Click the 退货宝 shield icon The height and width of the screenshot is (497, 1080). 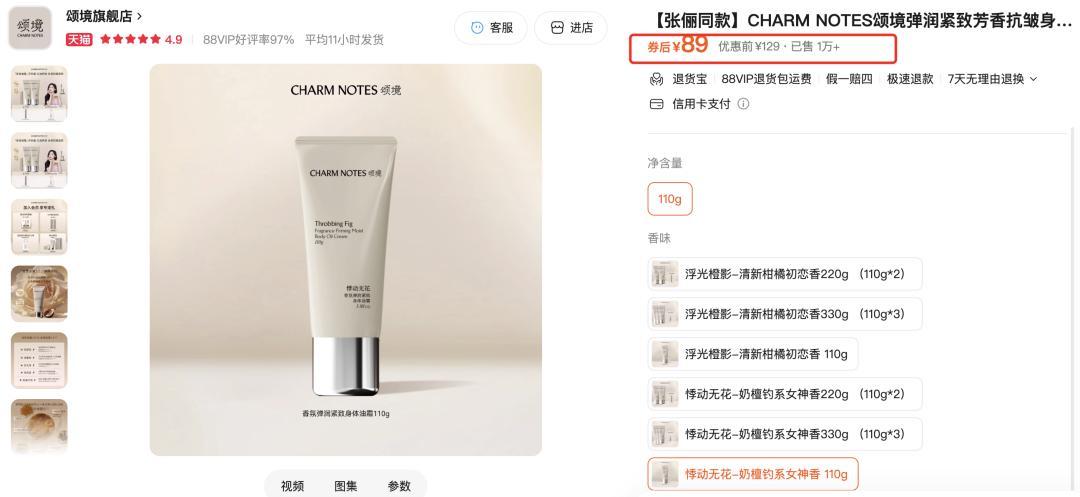[x=656, y=79]
